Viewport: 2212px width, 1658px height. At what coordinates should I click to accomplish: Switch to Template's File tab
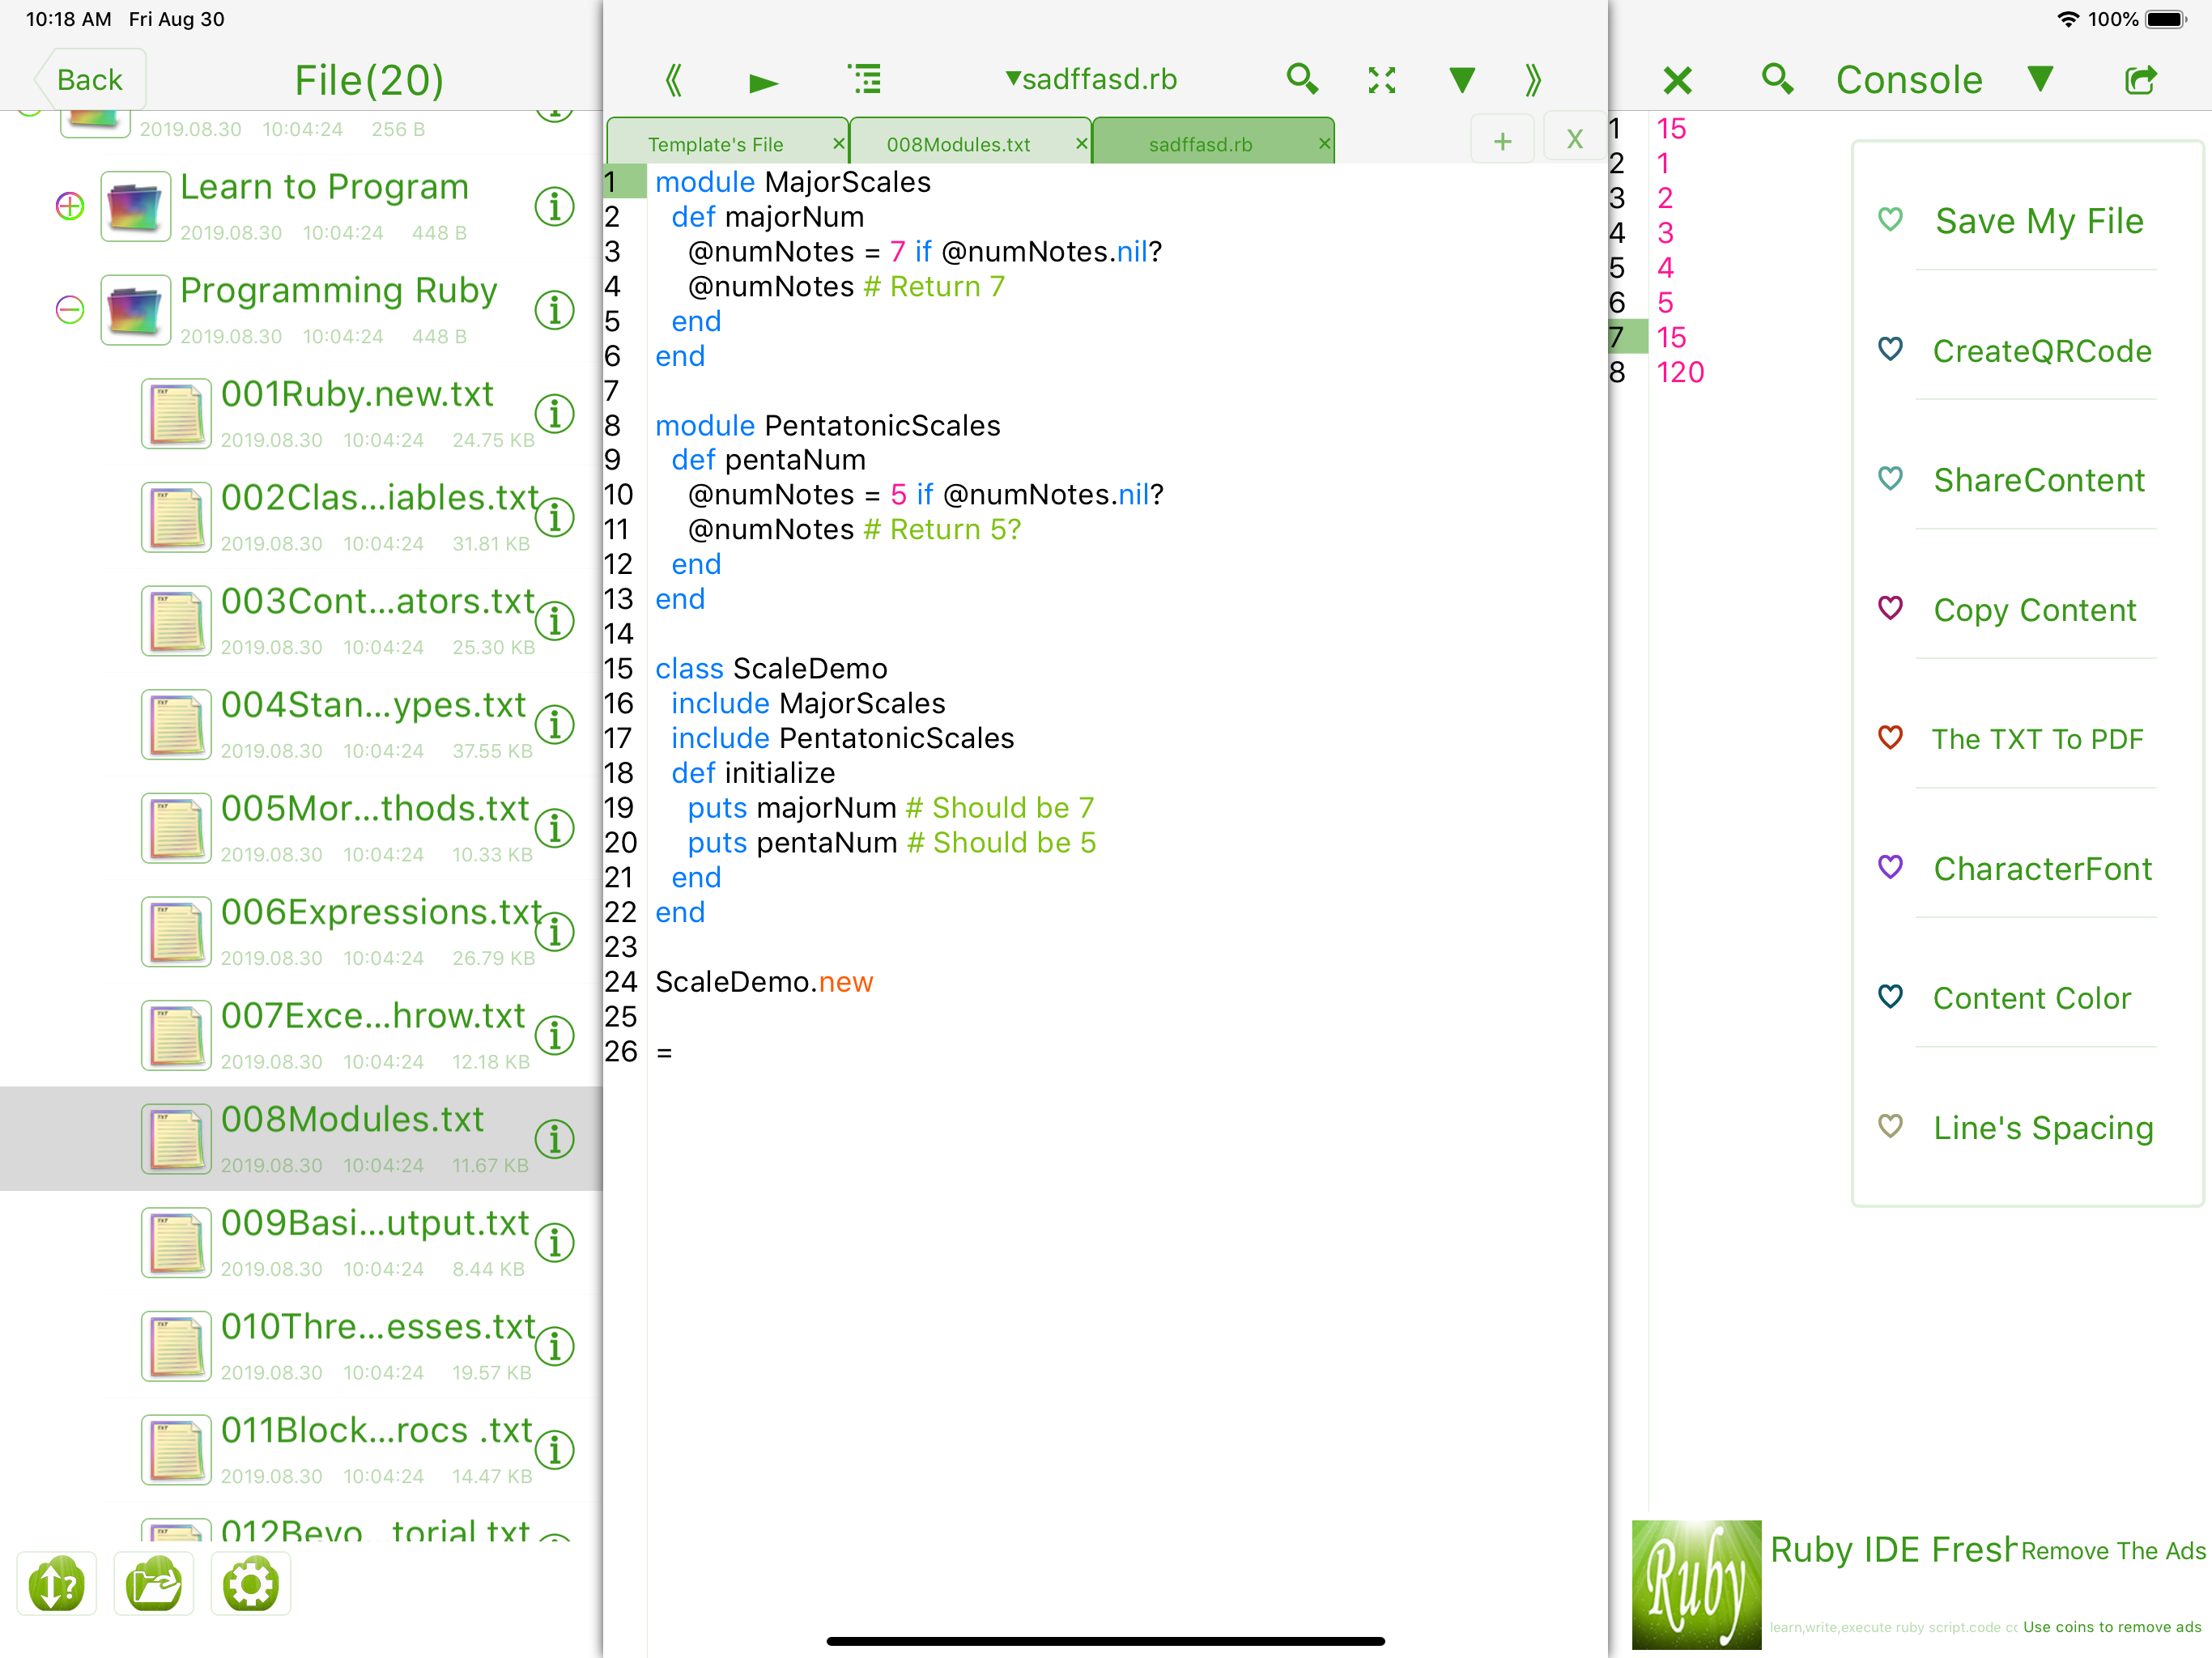[x=716, y=144]
